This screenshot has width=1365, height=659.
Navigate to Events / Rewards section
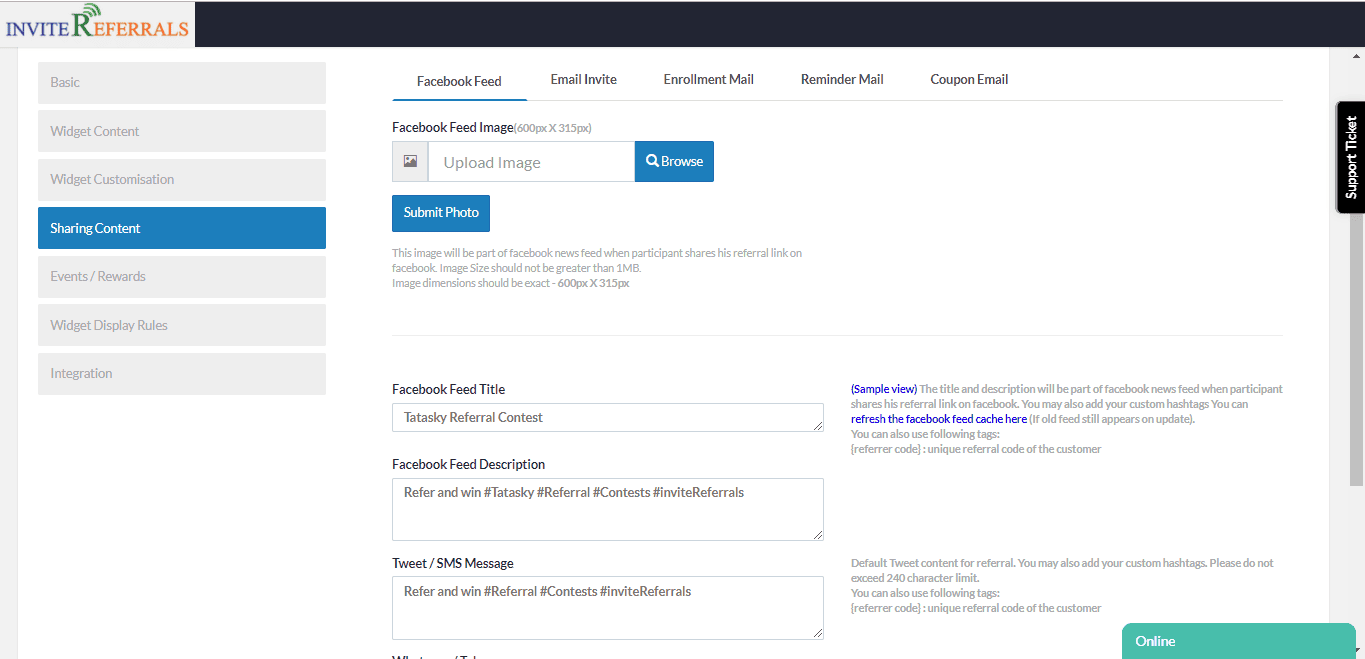pyautogui.click(x=182, y=277)
